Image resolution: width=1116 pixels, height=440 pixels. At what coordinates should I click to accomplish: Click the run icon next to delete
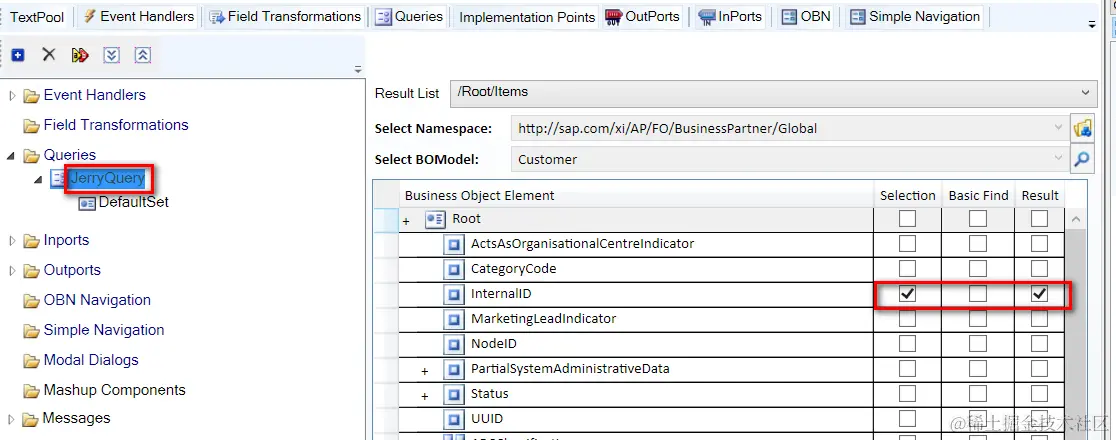point(80,55)
